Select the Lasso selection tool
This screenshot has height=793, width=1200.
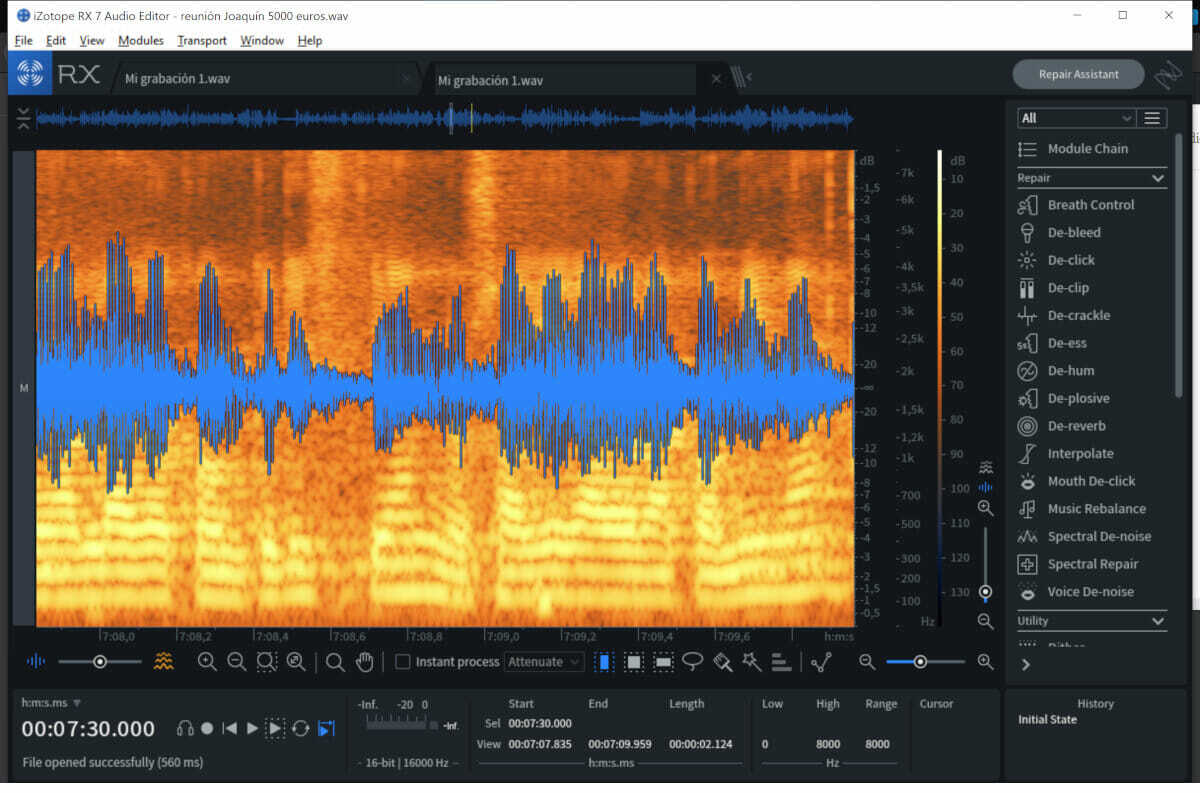tap(692, 662)
